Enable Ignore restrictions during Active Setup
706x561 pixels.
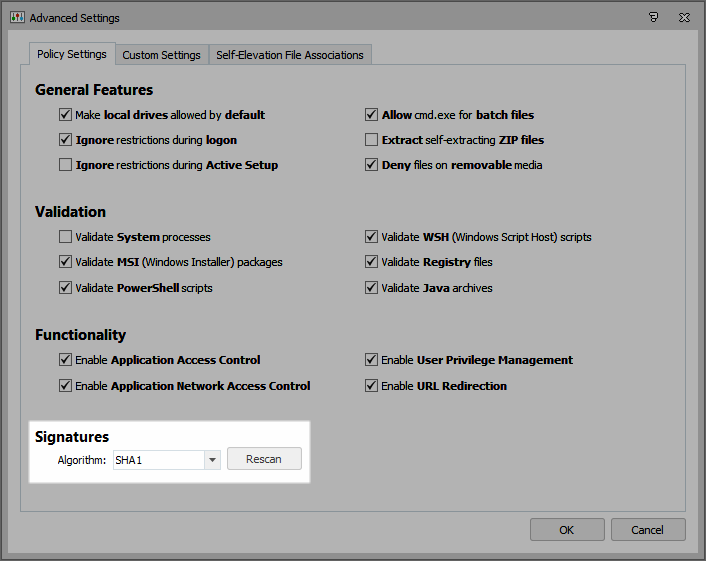(x=66, y=165)
